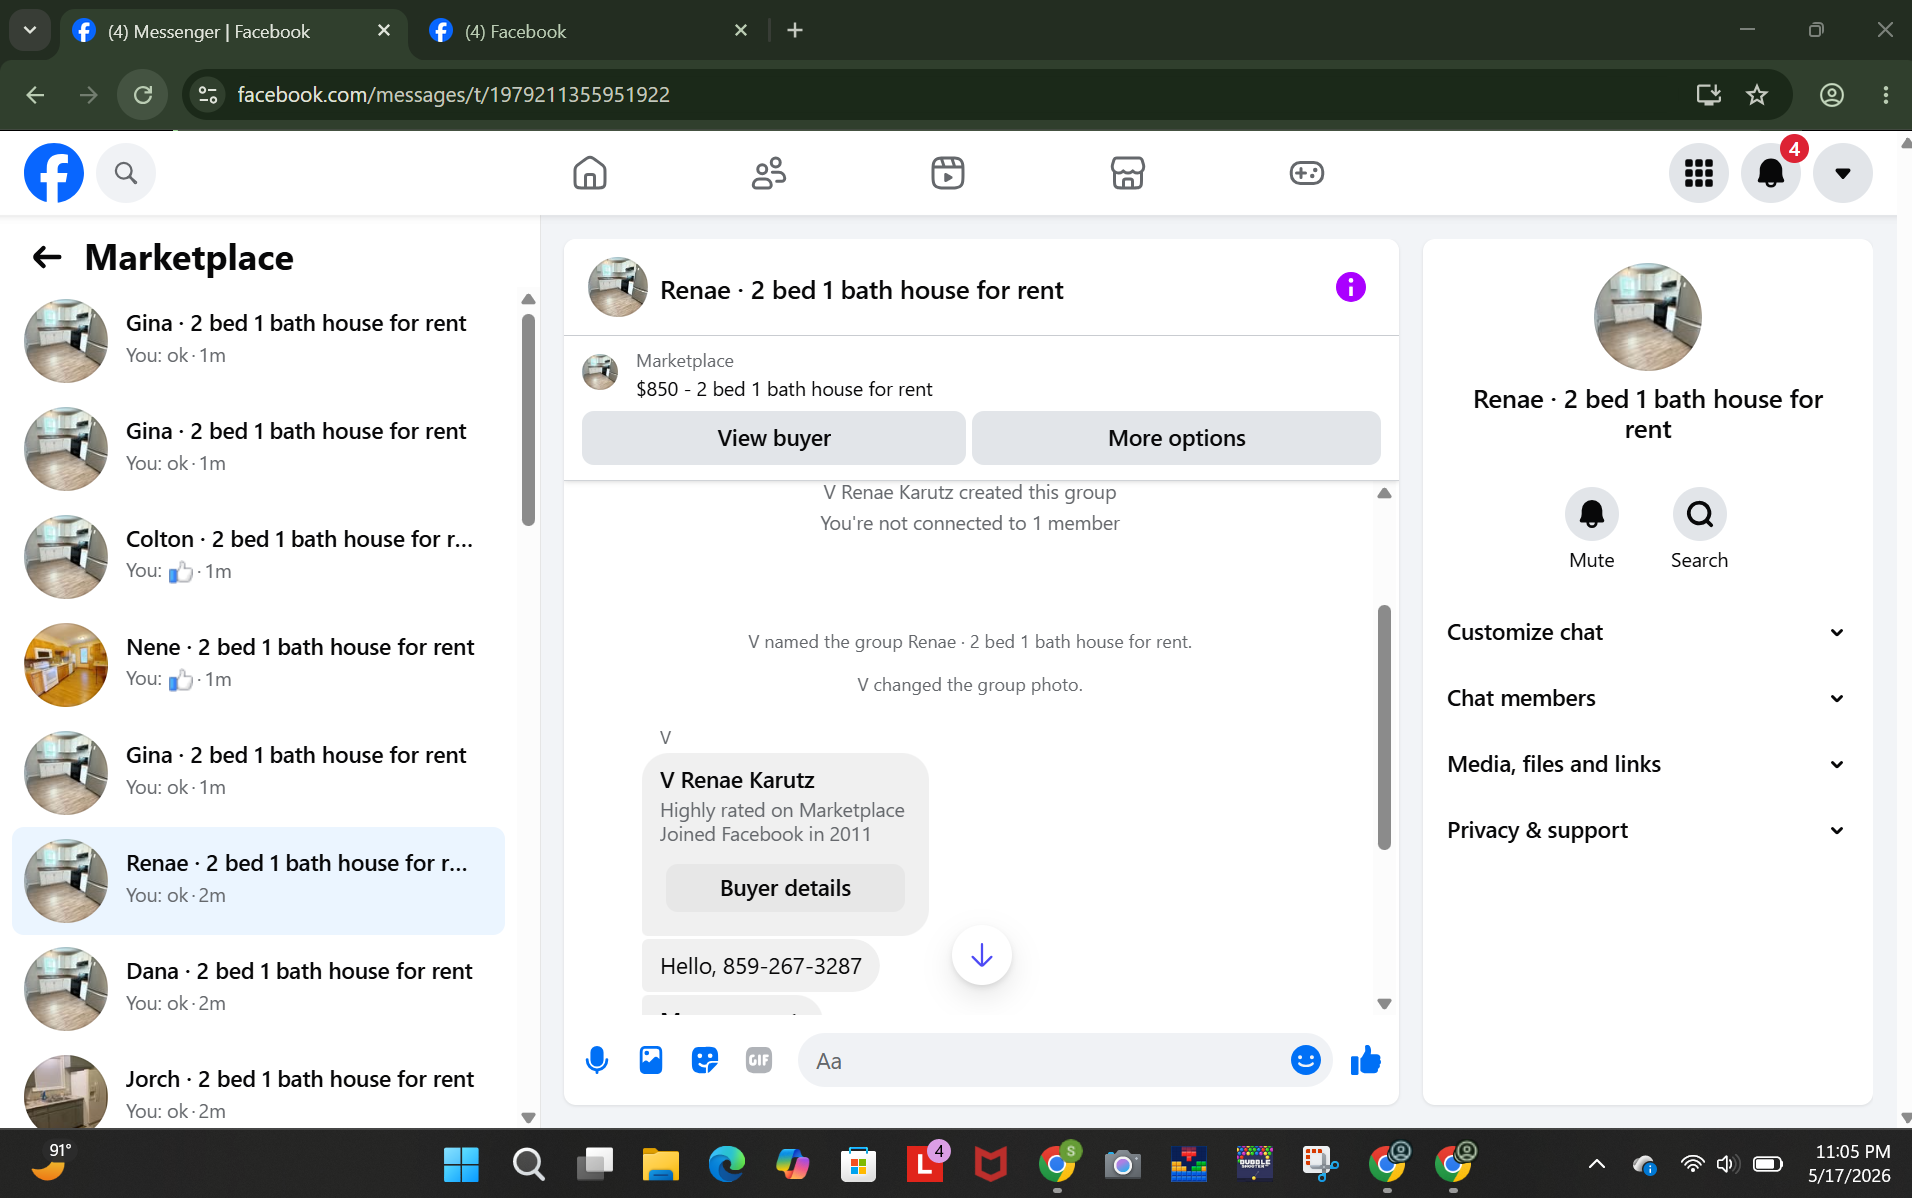The image size is (1912, 1198).
Task: Open the notifications bell
Action: pos(1771,173)
